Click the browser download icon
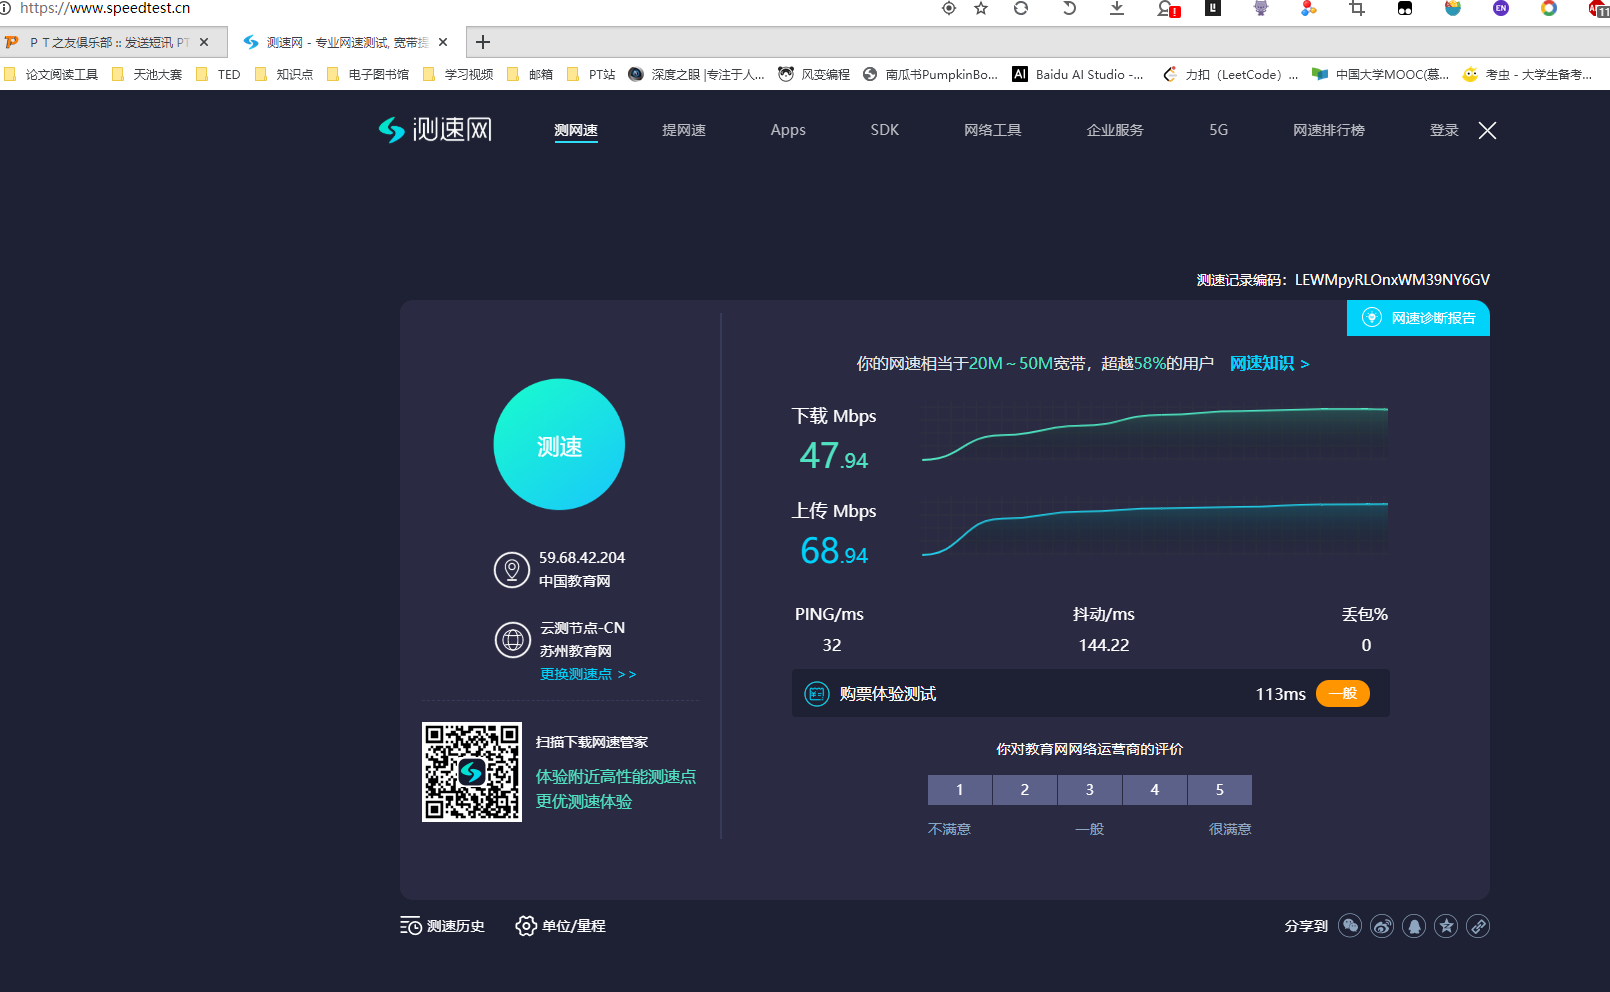The width and height of the screenshot is (1610, 992). (1117, 8)
